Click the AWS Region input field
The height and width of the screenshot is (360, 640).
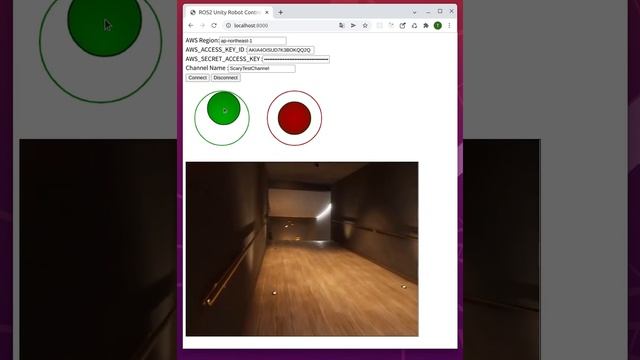[253, 41]
